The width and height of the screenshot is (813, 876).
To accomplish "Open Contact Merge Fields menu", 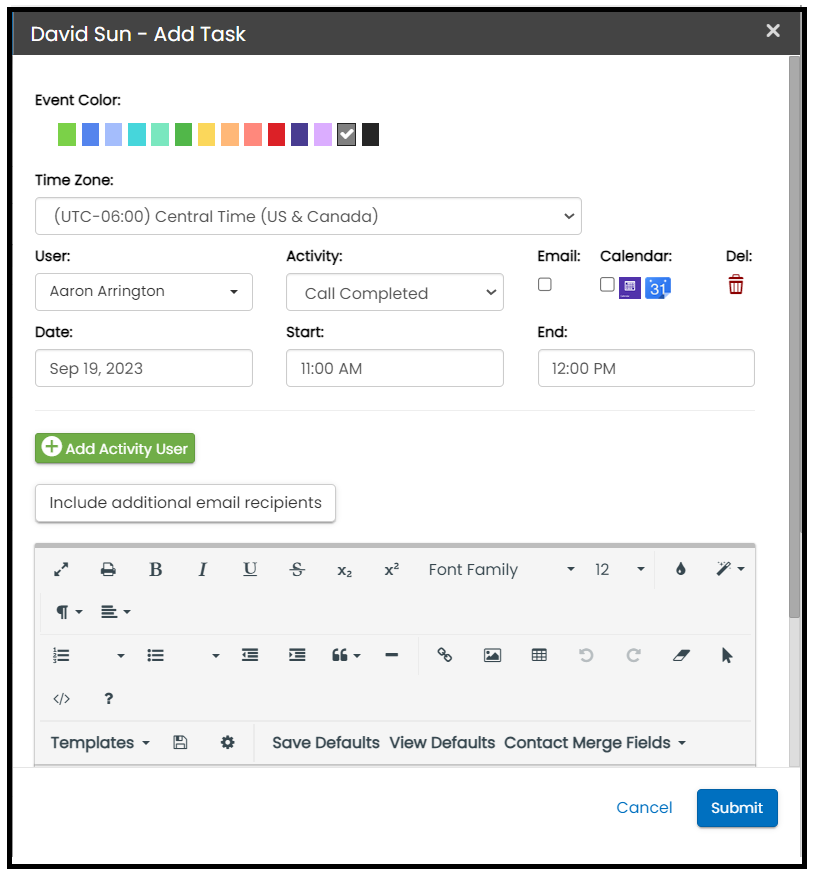I will pyautogui.click(x=595, y=743).
